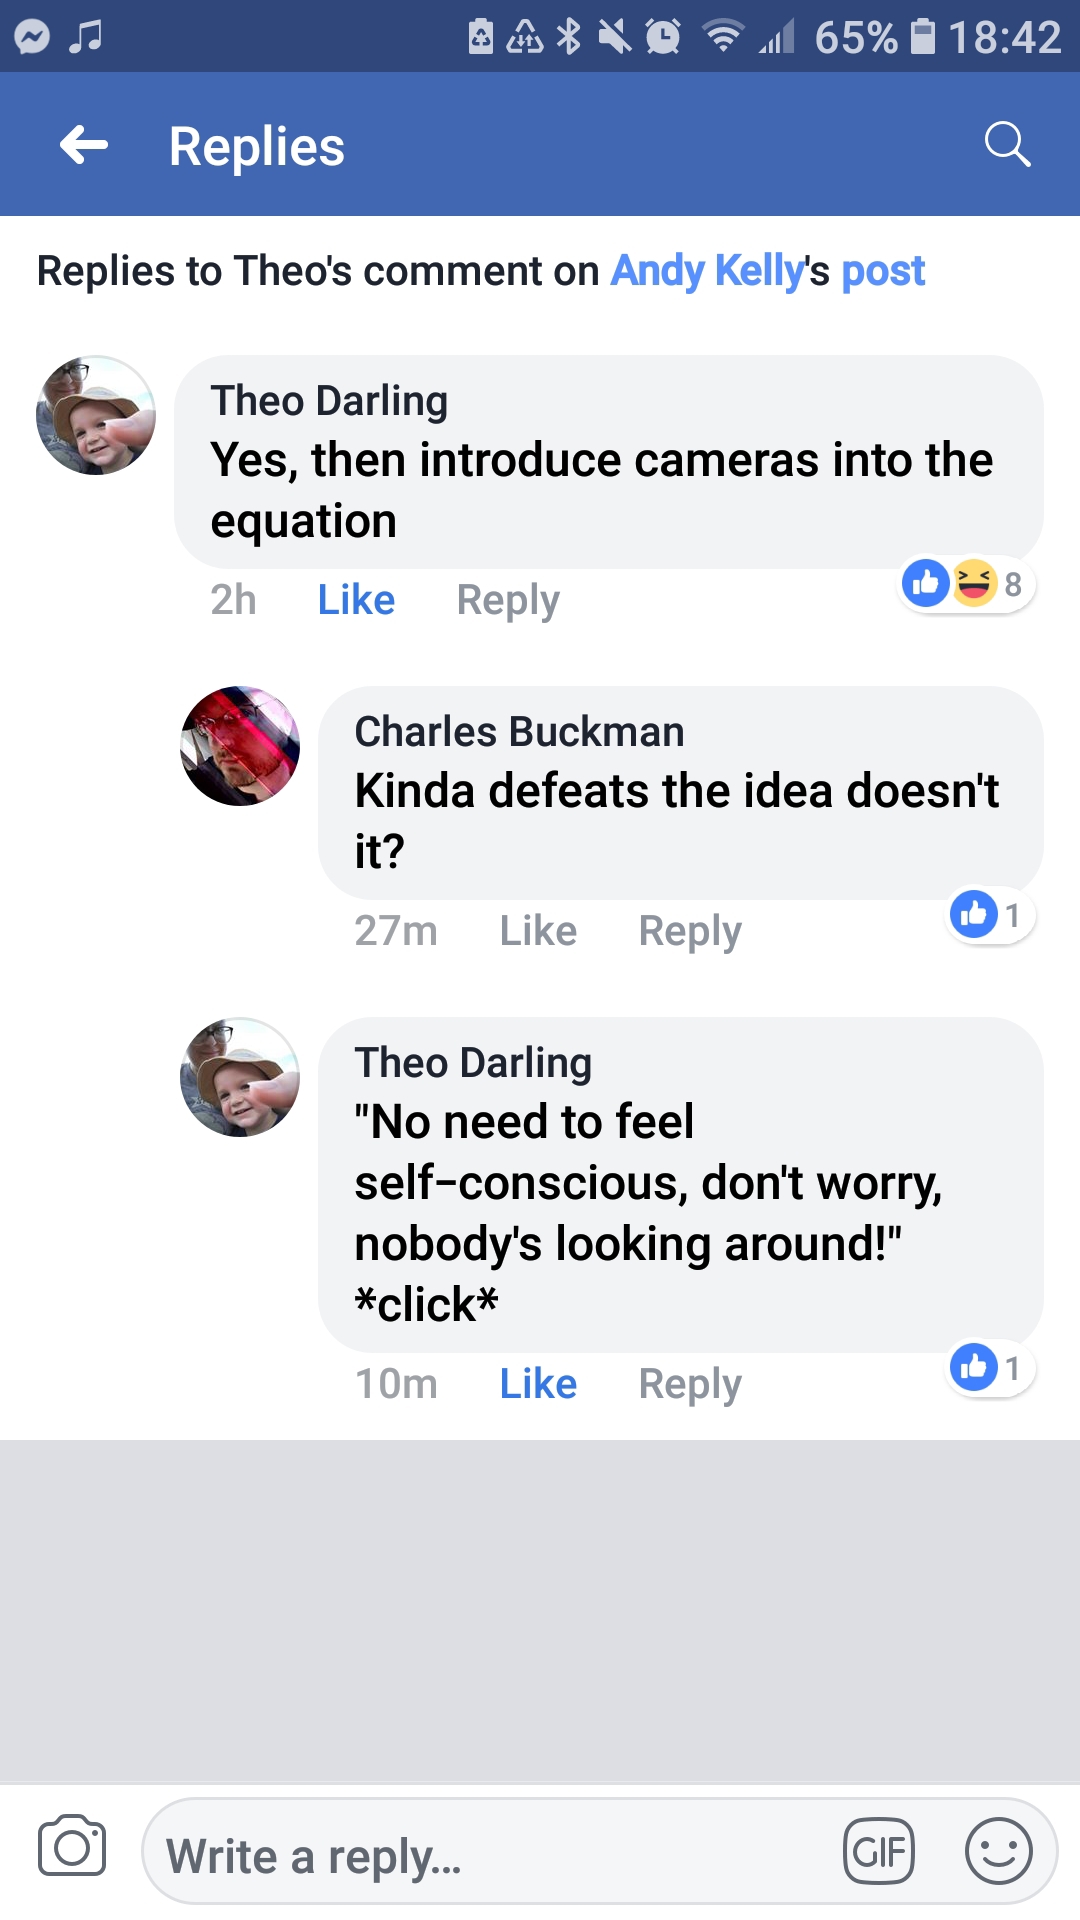The image size is (1080, 1920).
Task: Open the camera to attach a photo
Action: 71,1847
